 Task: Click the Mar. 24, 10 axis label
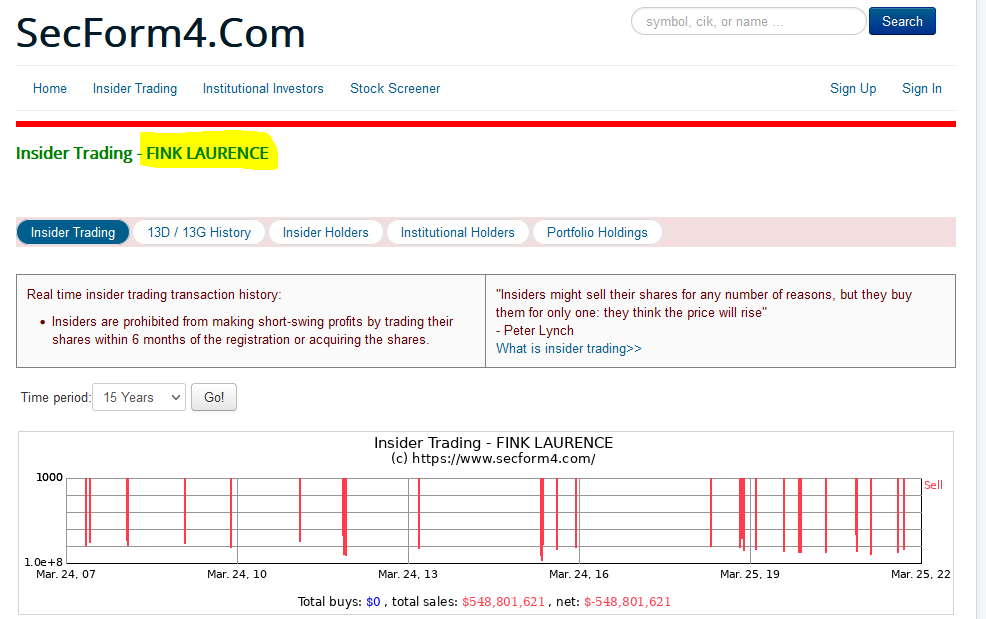click(x=236, y=574)
